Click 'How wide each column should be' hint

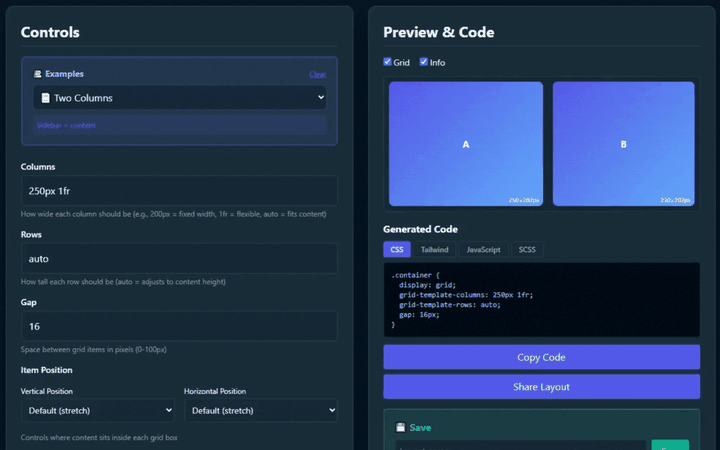[x=174, y=214]
